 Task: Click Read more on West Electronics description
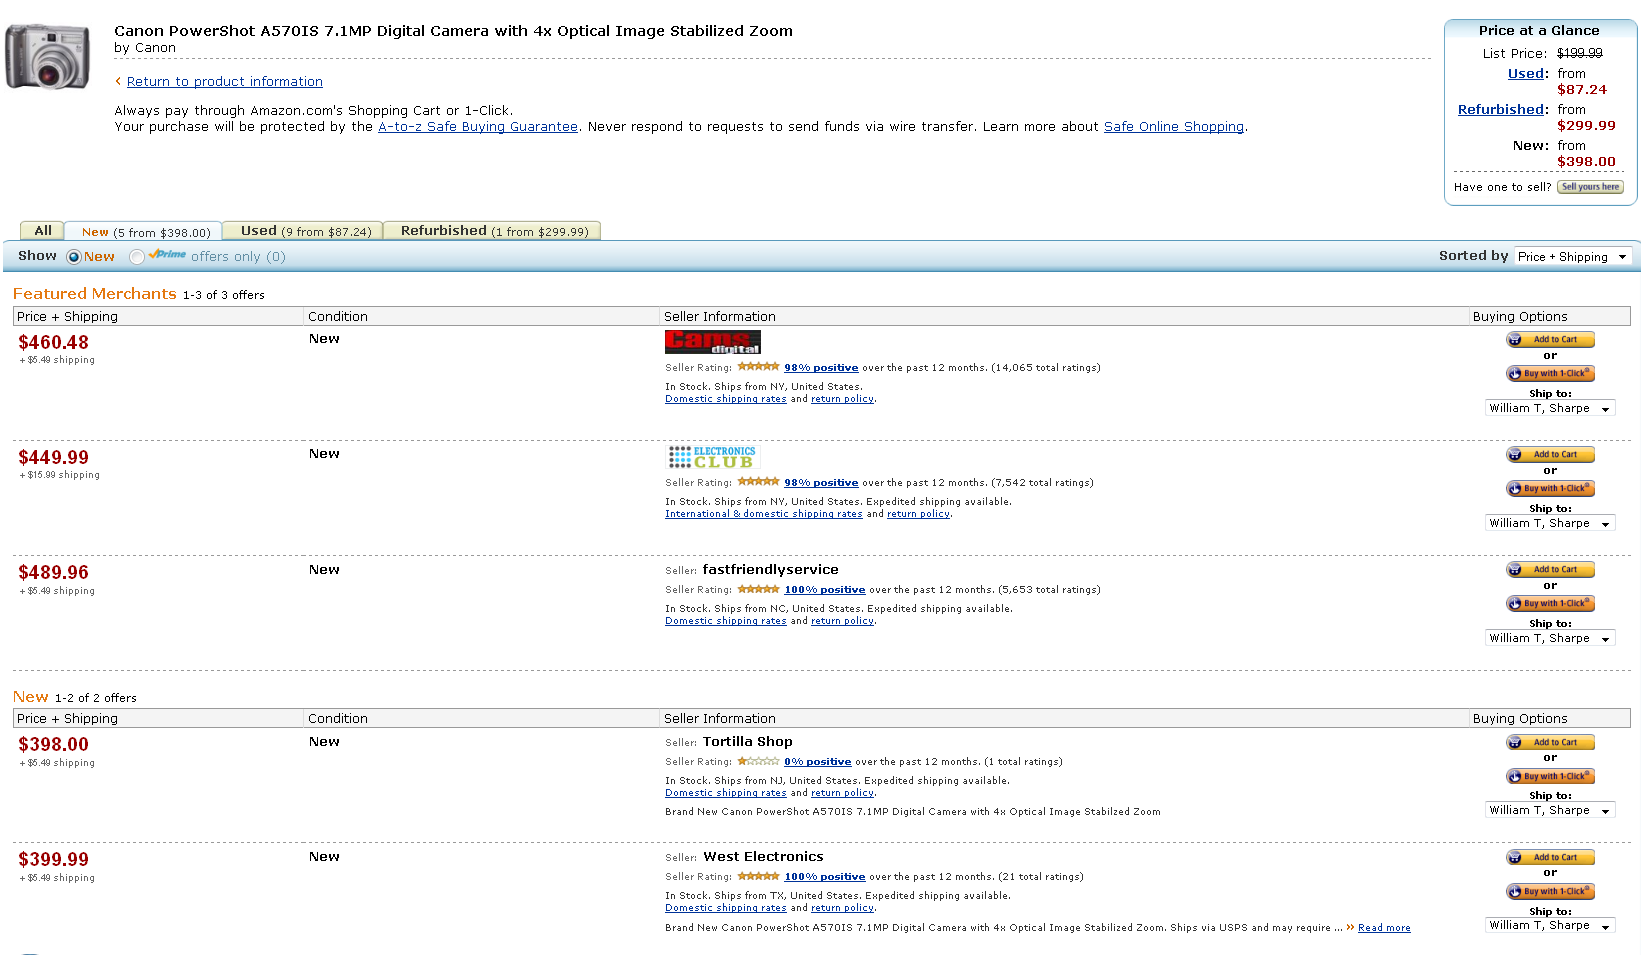[1384, 928]
